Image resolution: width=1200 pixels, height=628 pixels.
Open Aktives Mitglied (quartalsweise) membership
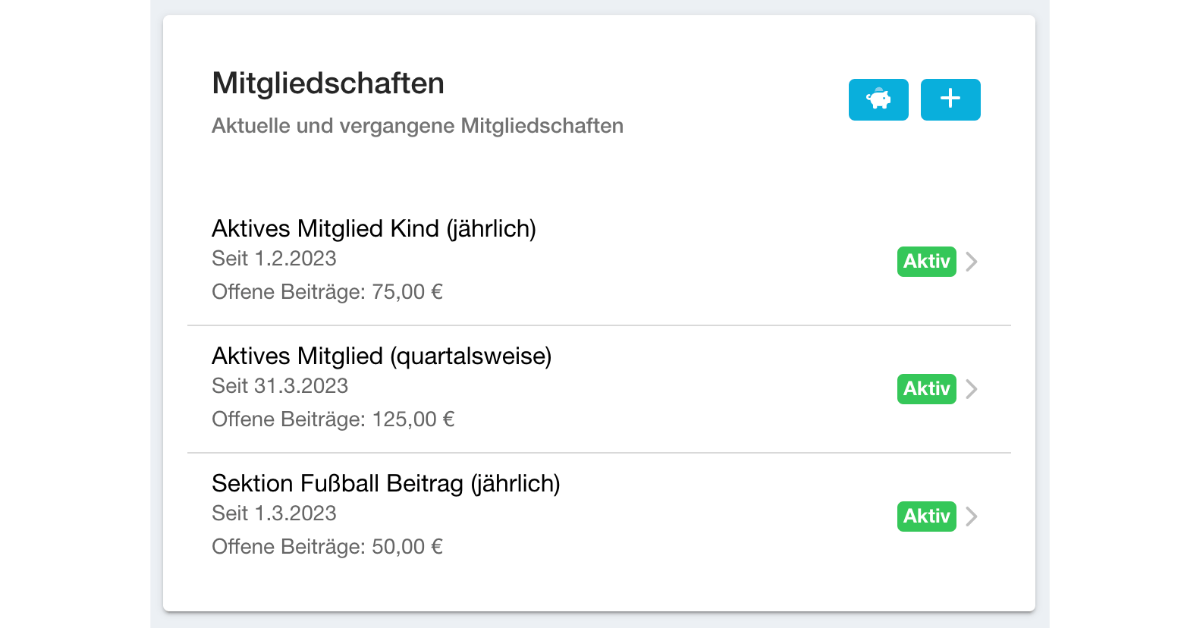(599, 389)
